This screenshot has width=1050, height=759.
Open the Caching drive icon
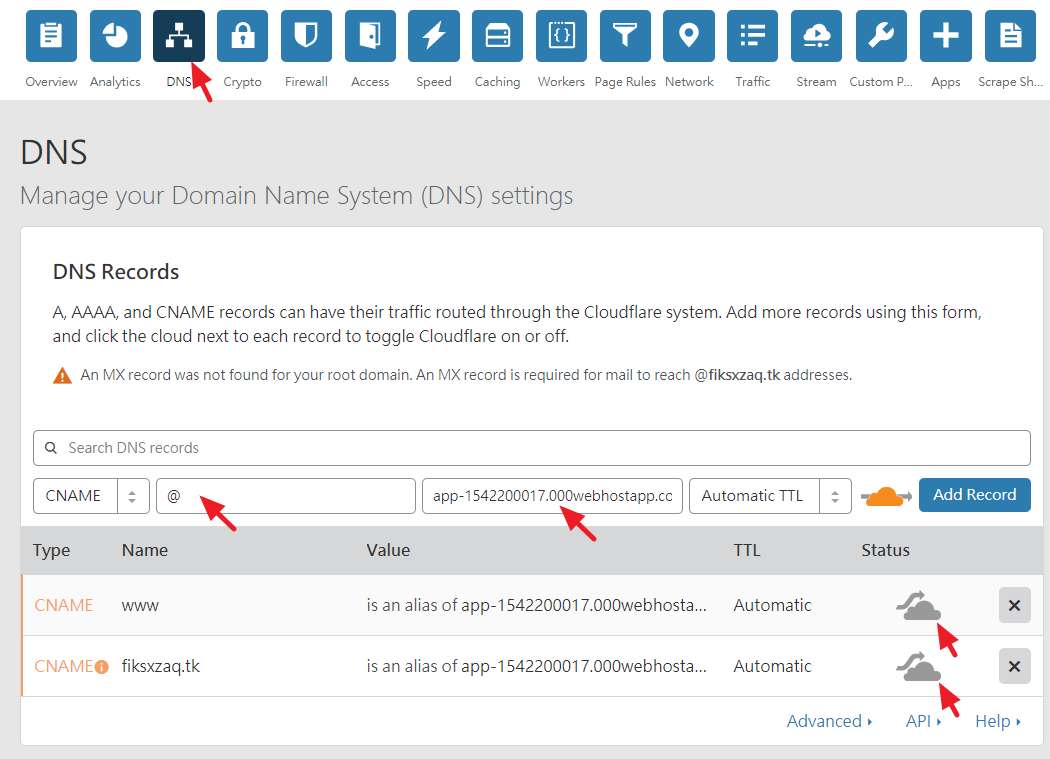[497, 37]
